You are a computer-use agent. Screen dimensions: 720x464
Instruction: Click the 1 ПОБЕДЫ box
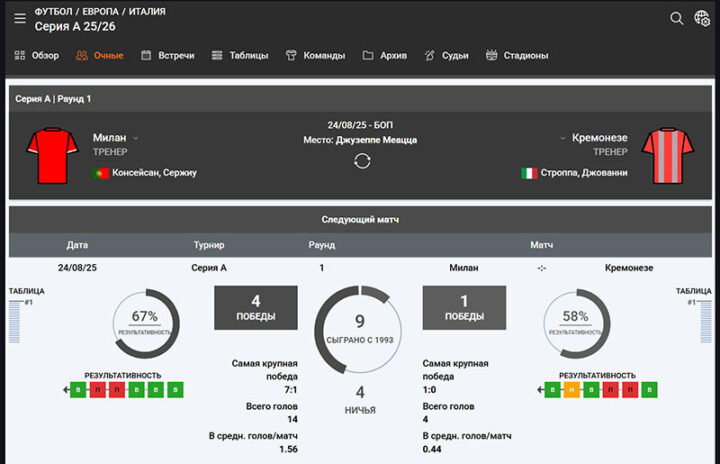click(464, 308)
